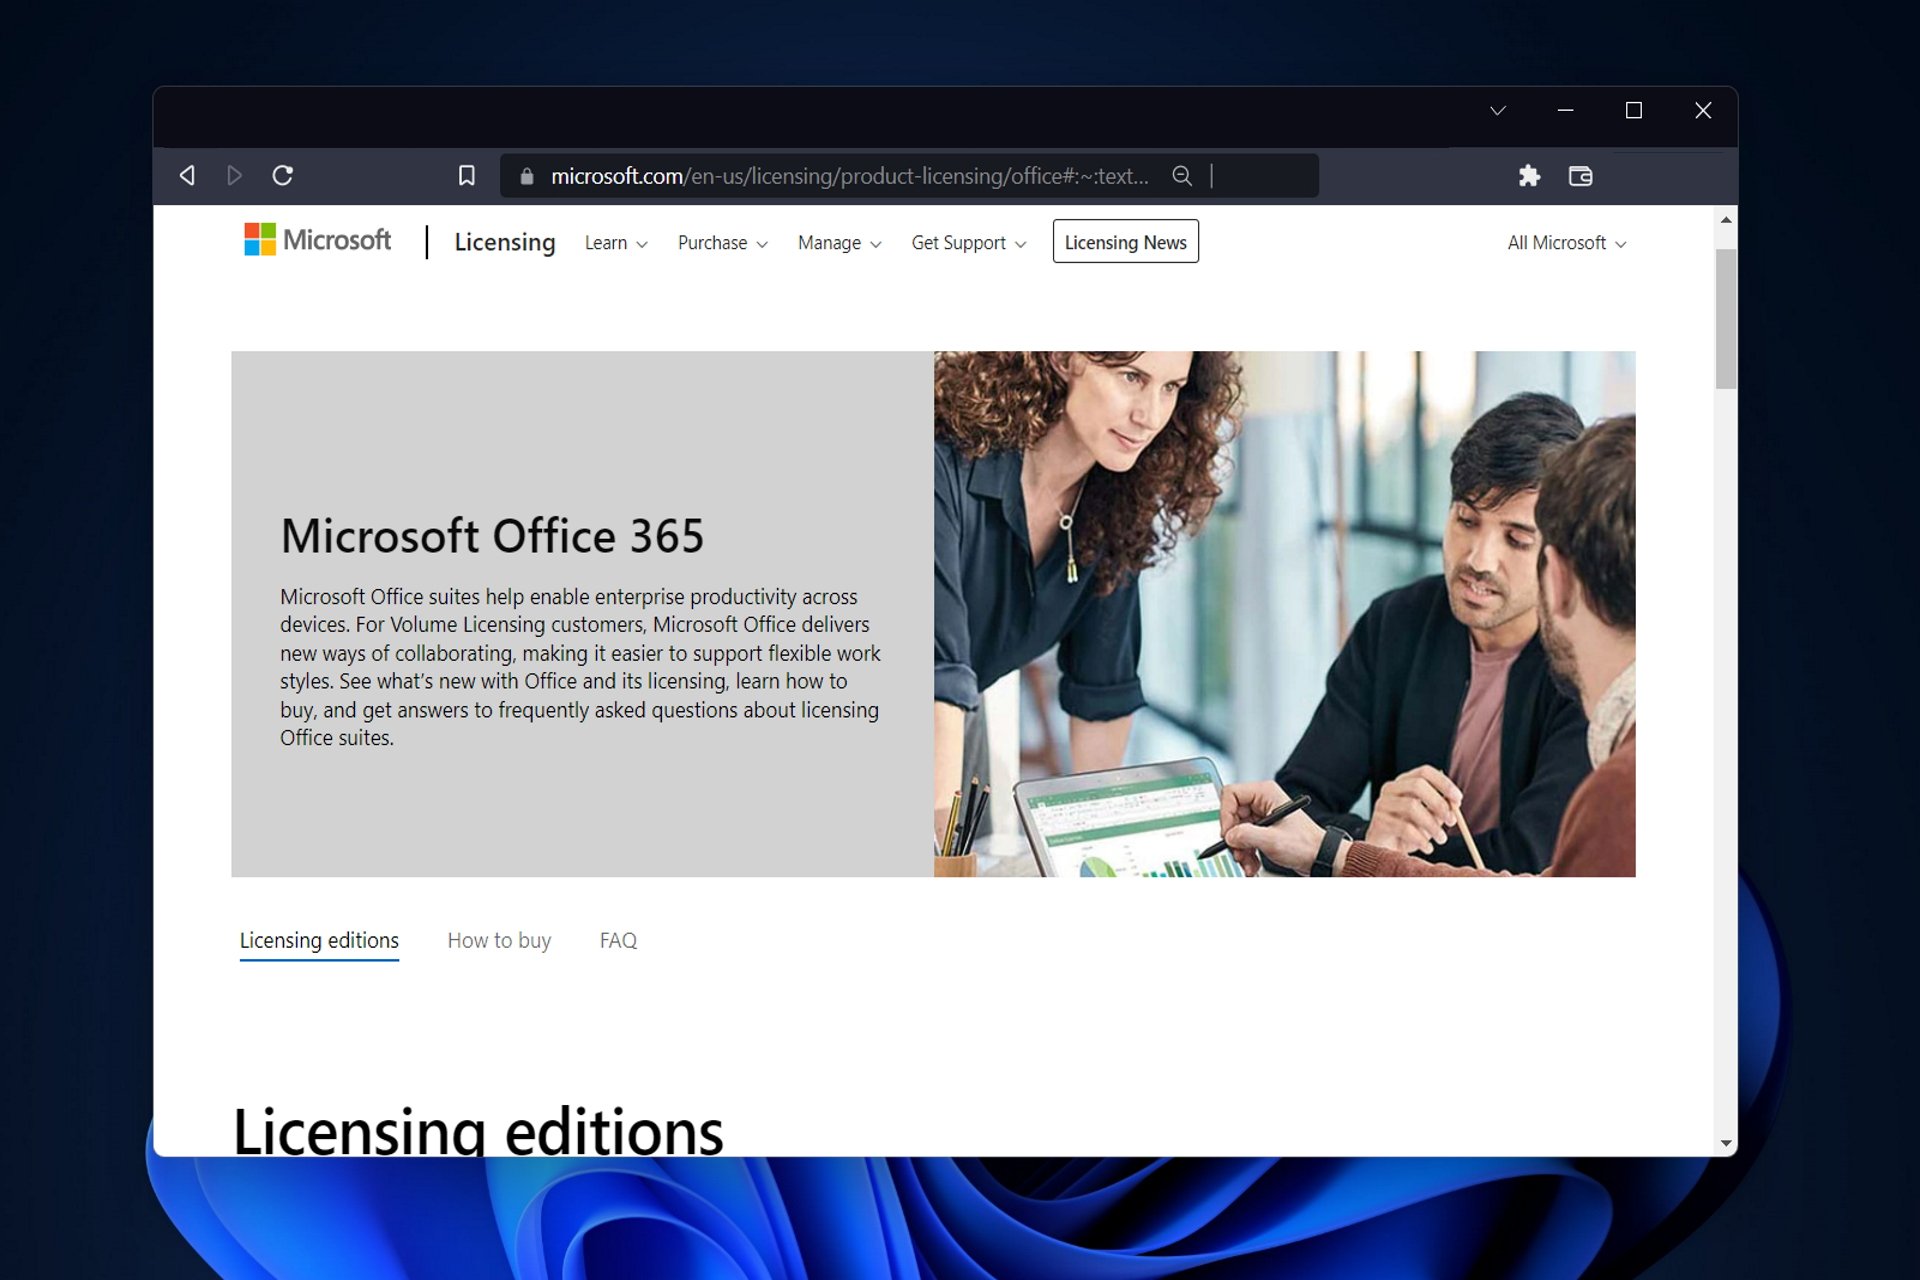Switch to the FAQ tab

point(618,941)
